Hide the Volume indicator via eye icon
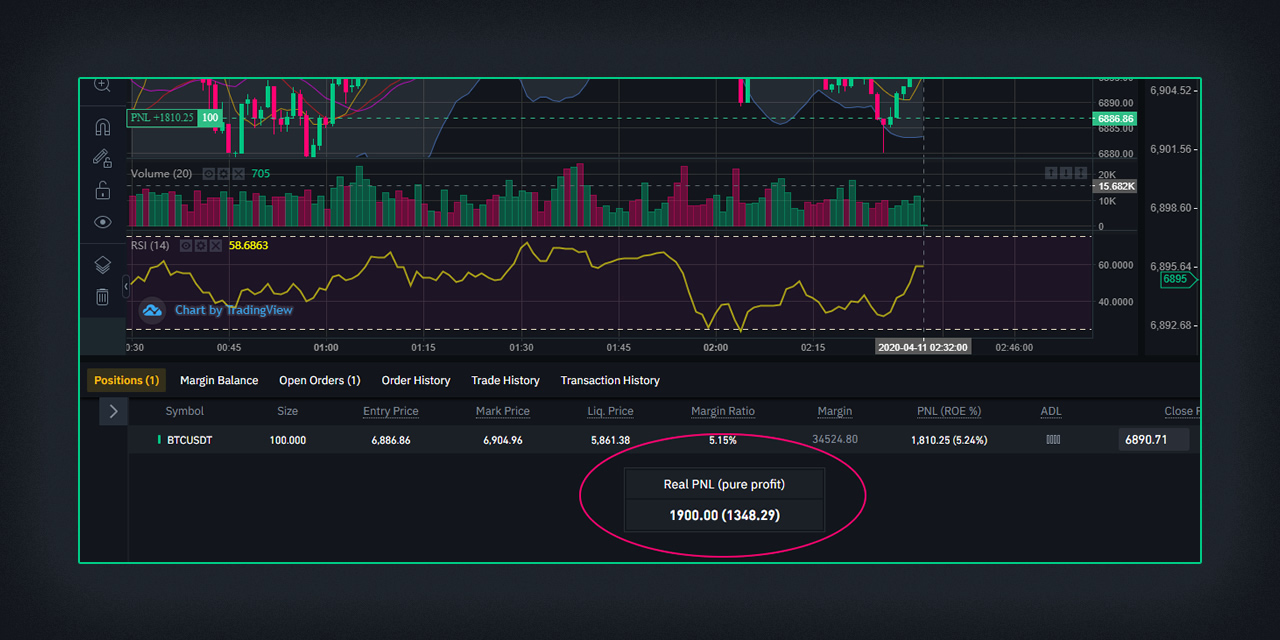Screen dimensions: 1280x640 coord(209,174)
